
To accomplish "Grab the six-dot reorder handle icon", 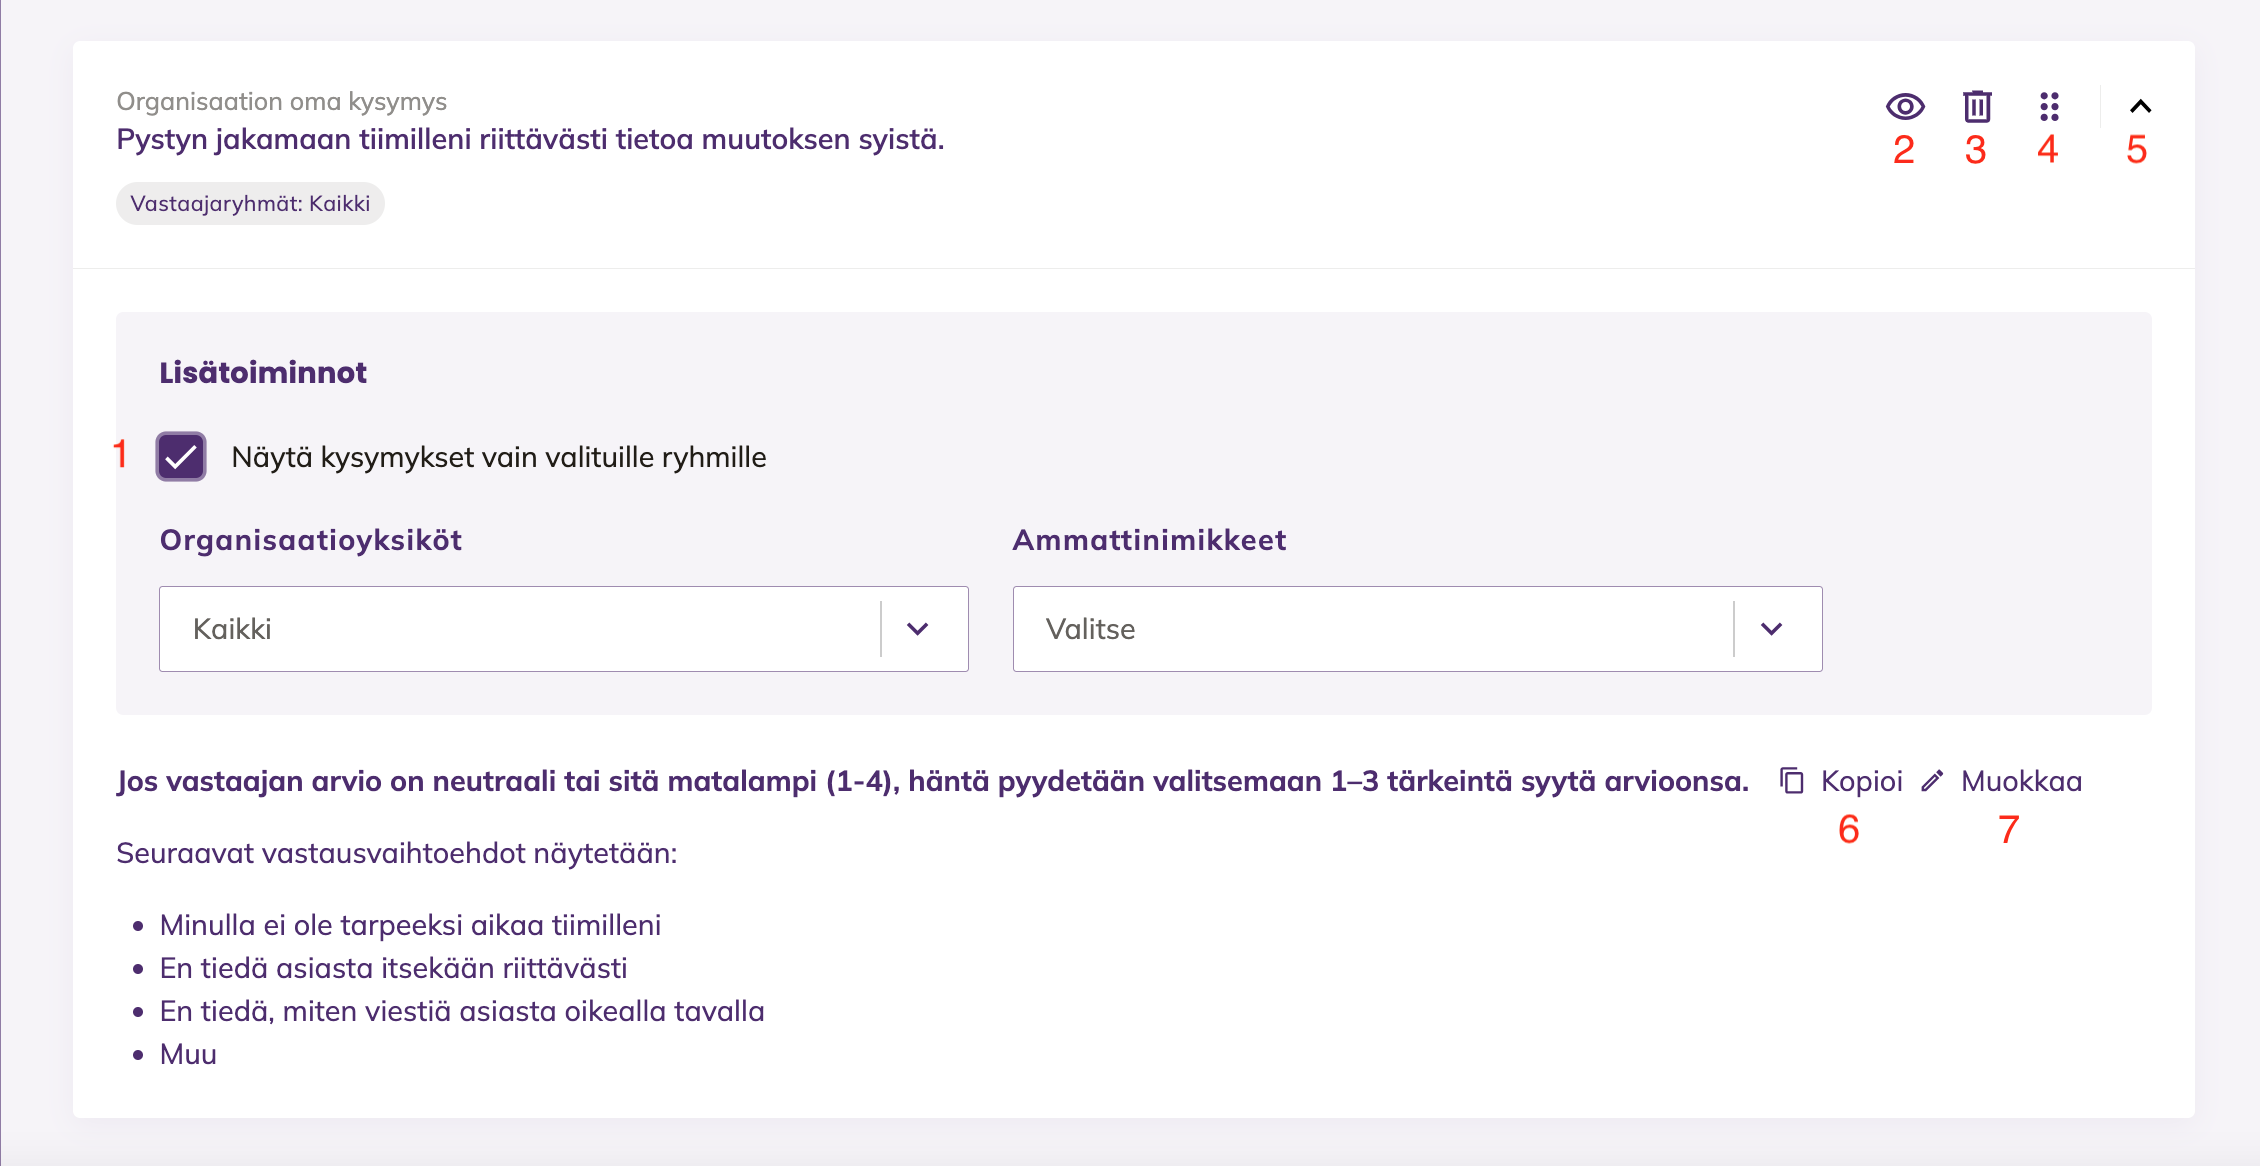I will pos(2049,106).
